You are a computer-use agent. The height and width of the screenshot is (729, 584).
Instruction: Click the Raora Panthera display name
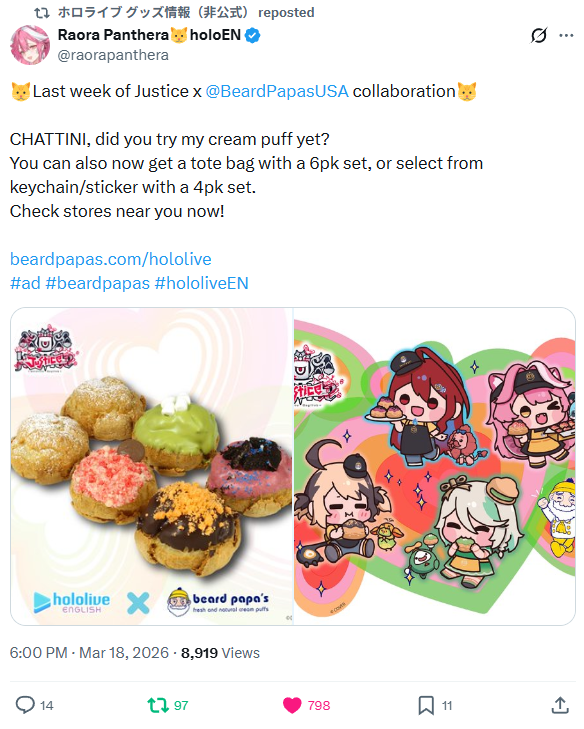click(x=113, y=35)
